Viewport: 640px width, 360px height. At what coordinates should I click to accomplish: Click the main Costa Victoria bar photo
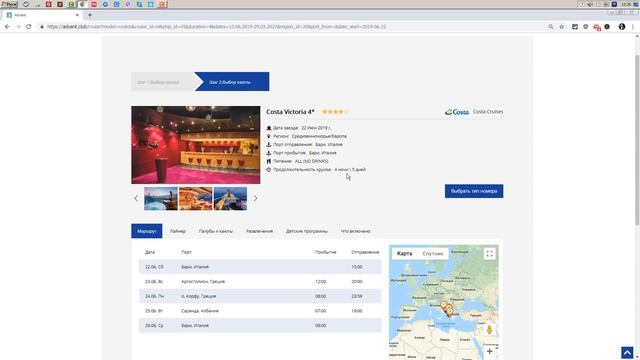196,145
